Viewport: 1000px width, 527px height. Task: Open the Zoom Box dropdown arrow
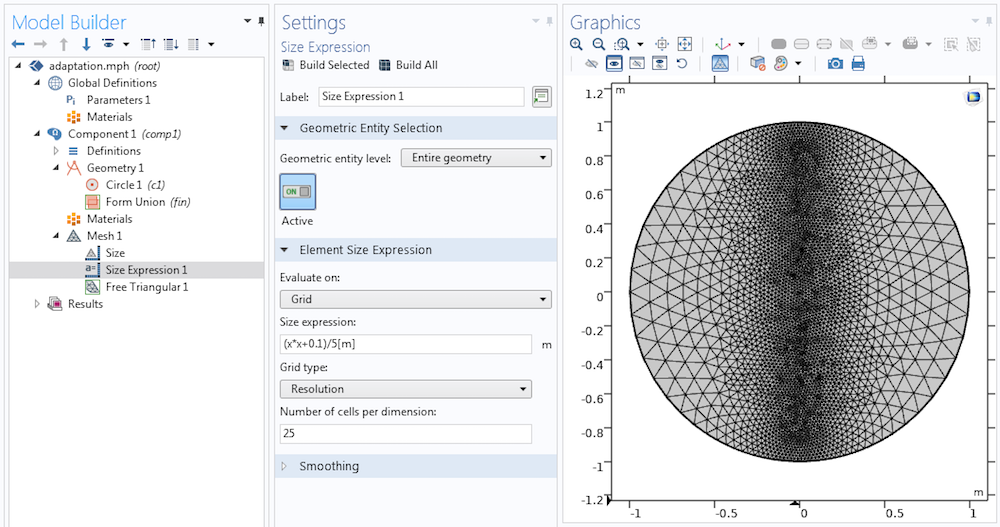pos(640,45)
